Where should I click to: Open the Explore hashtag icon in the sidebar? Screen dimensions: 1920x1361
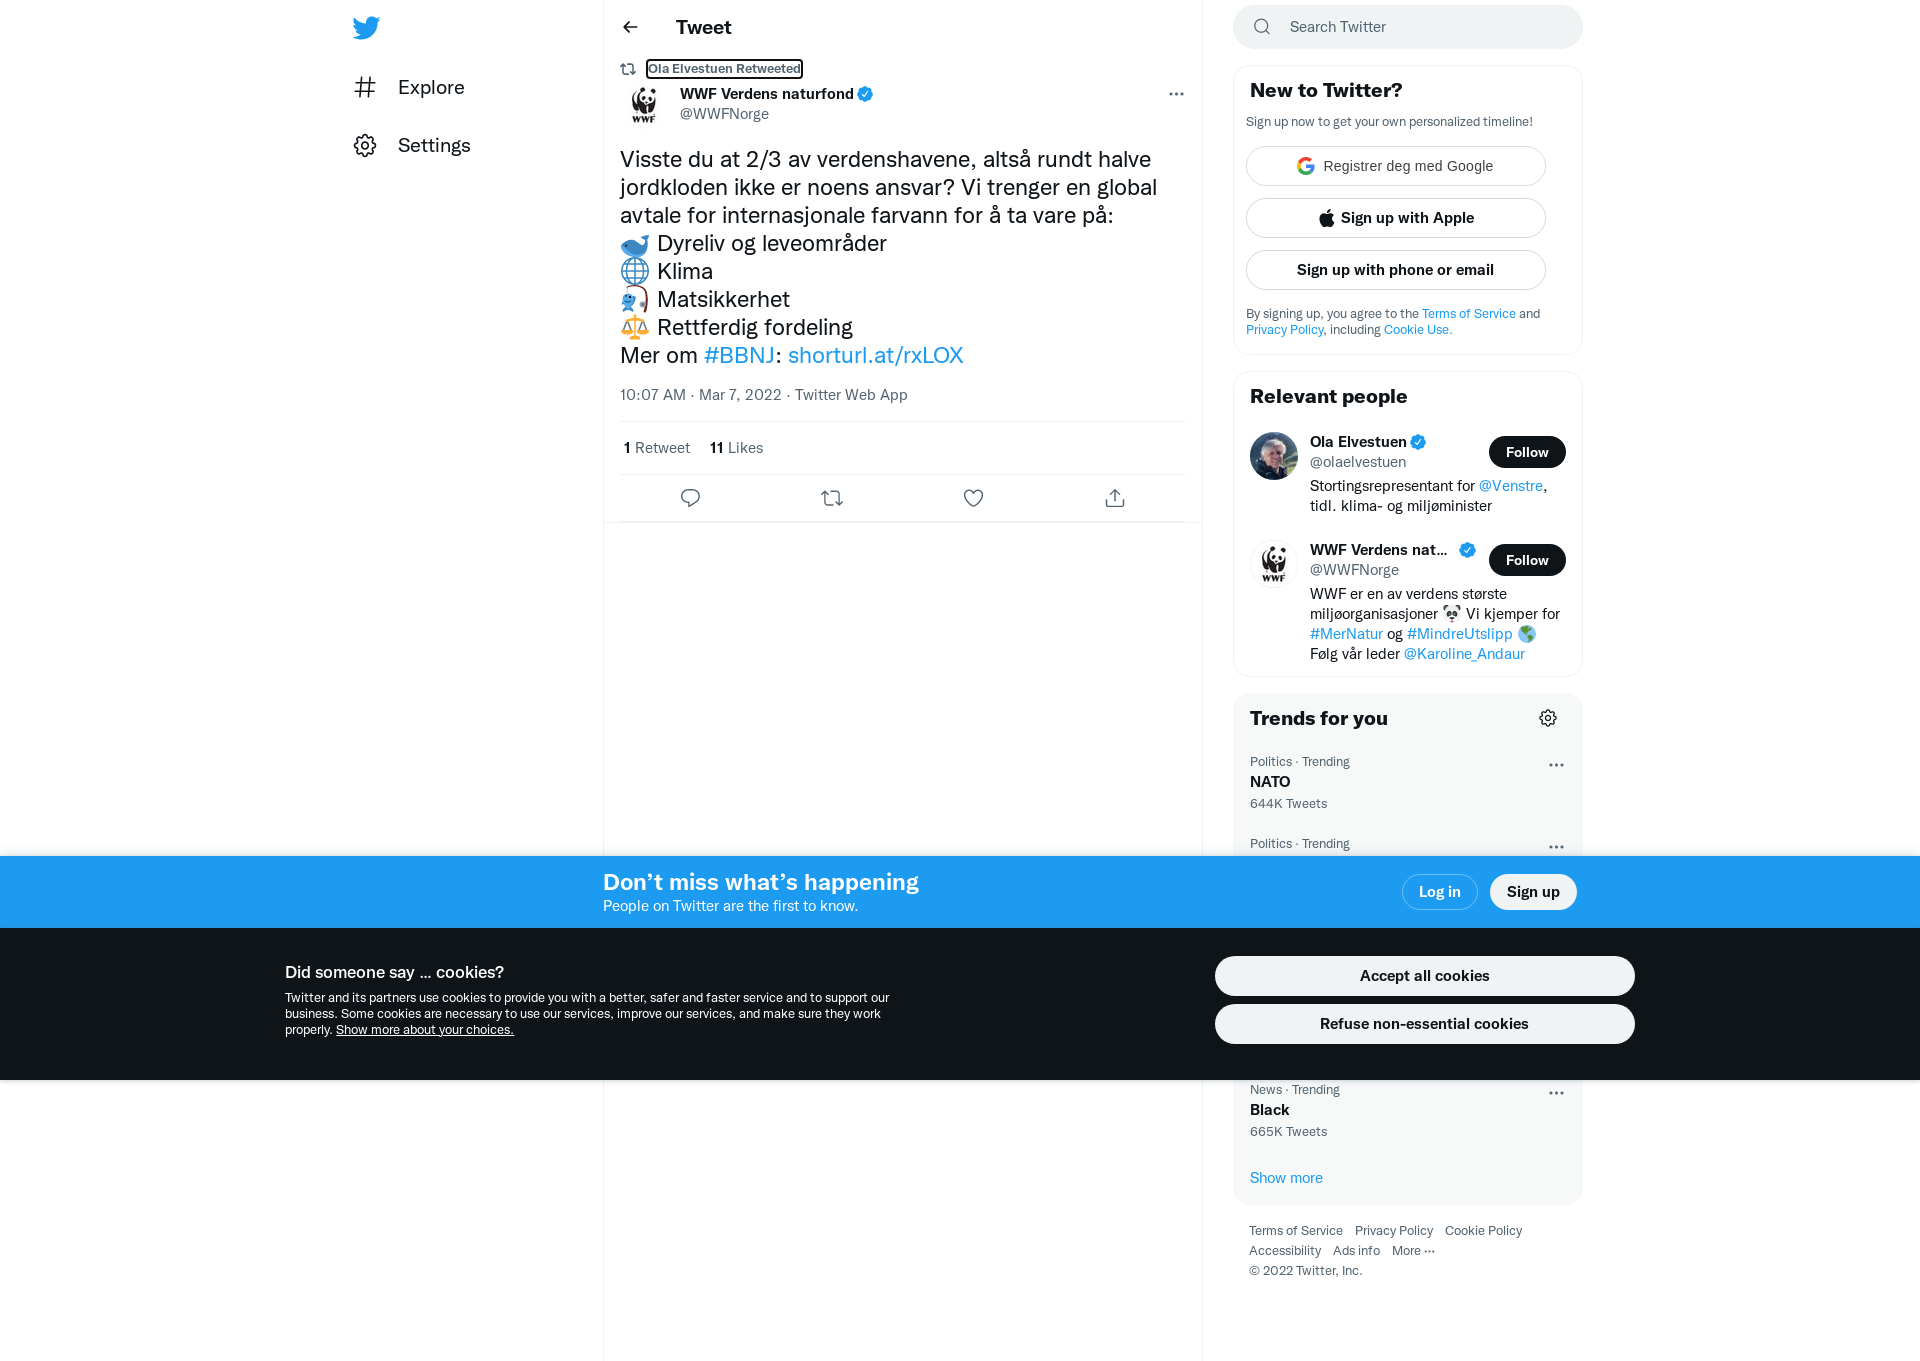pos(365,87)
